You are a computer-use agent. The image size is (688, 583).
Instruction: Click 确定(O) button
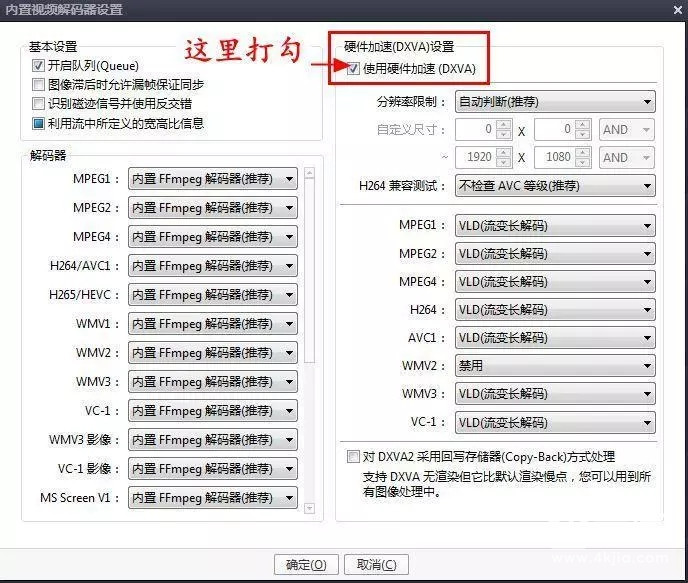point(305,564)
